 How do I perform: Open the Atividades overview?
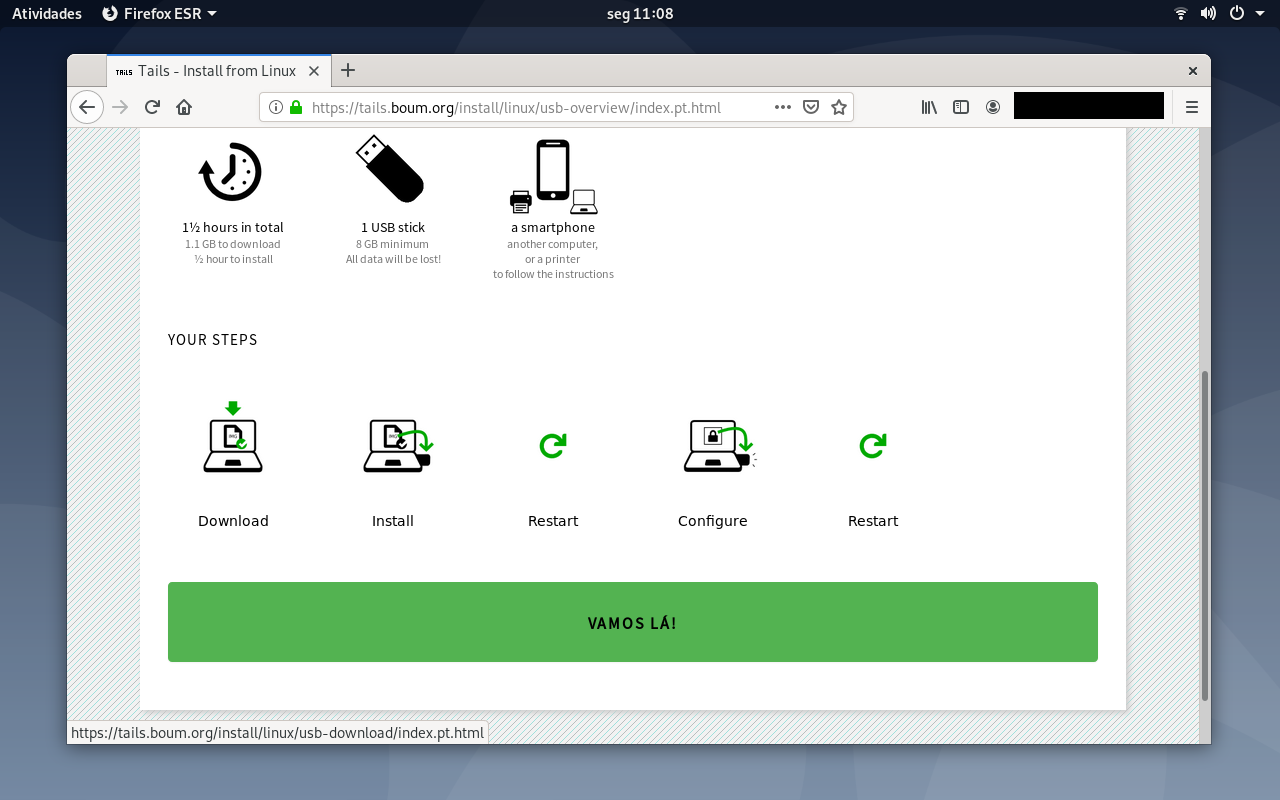(47, 13)
